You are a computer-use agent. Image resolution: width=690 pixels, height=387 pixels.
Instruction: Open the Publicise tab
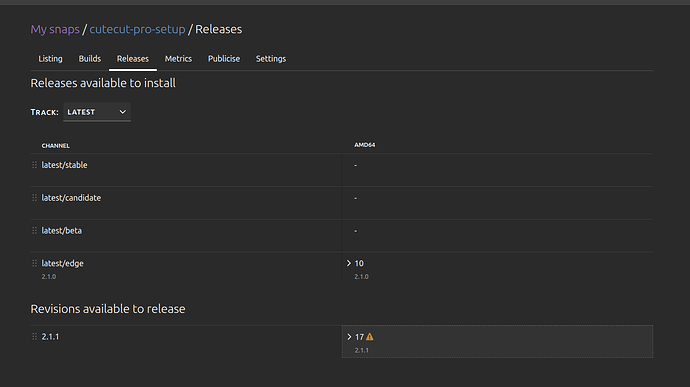(224, 59)
